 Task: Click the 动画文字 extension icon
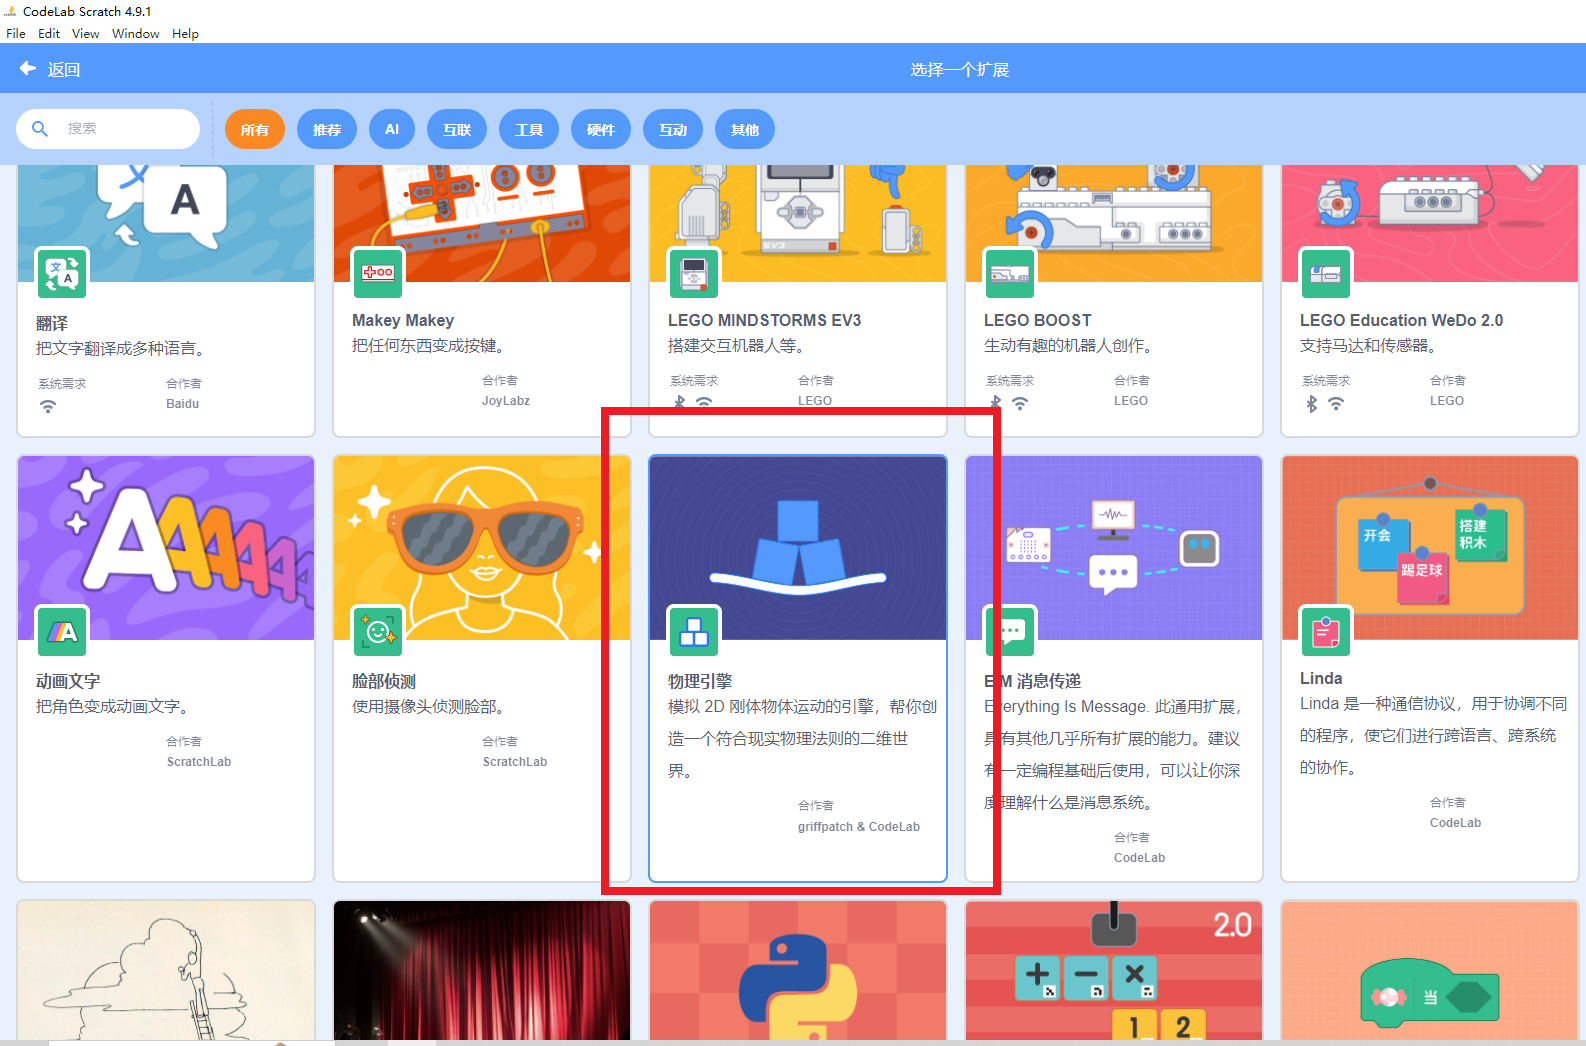[x=62, y=631]
